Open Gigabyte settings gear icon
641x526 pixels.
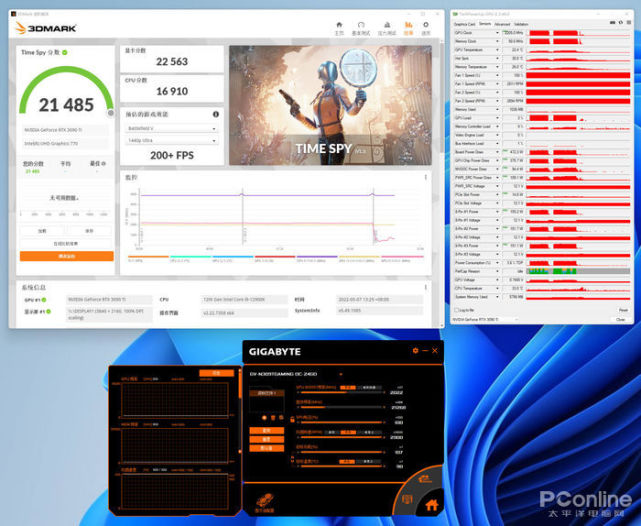click(415, 350)
